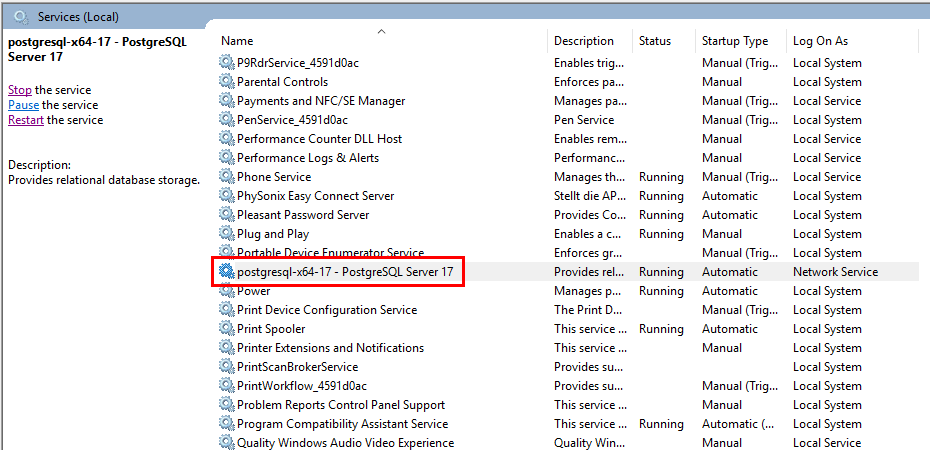Restart the service using the Restart link

(x=26, y=120)
